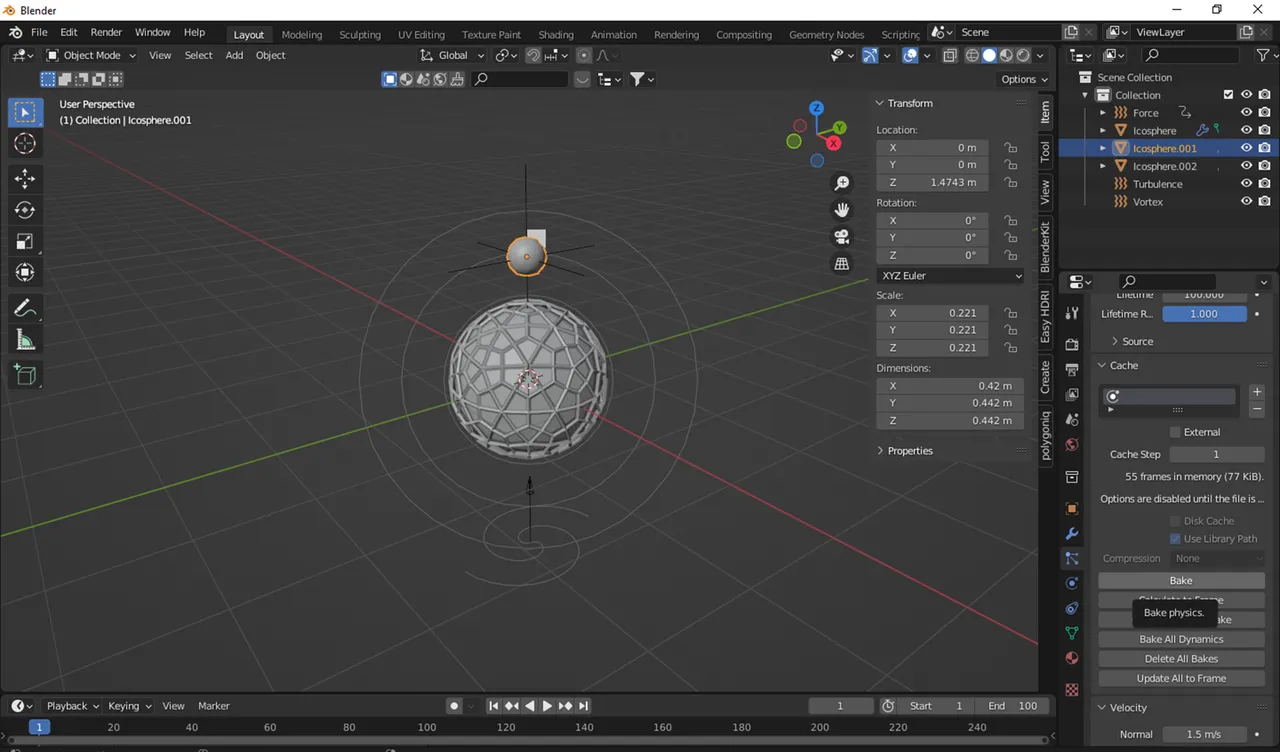Toggle Collection exclude checkbox
The width and height of the screenshot is (1280, 752).
[x=1228, y=95]
